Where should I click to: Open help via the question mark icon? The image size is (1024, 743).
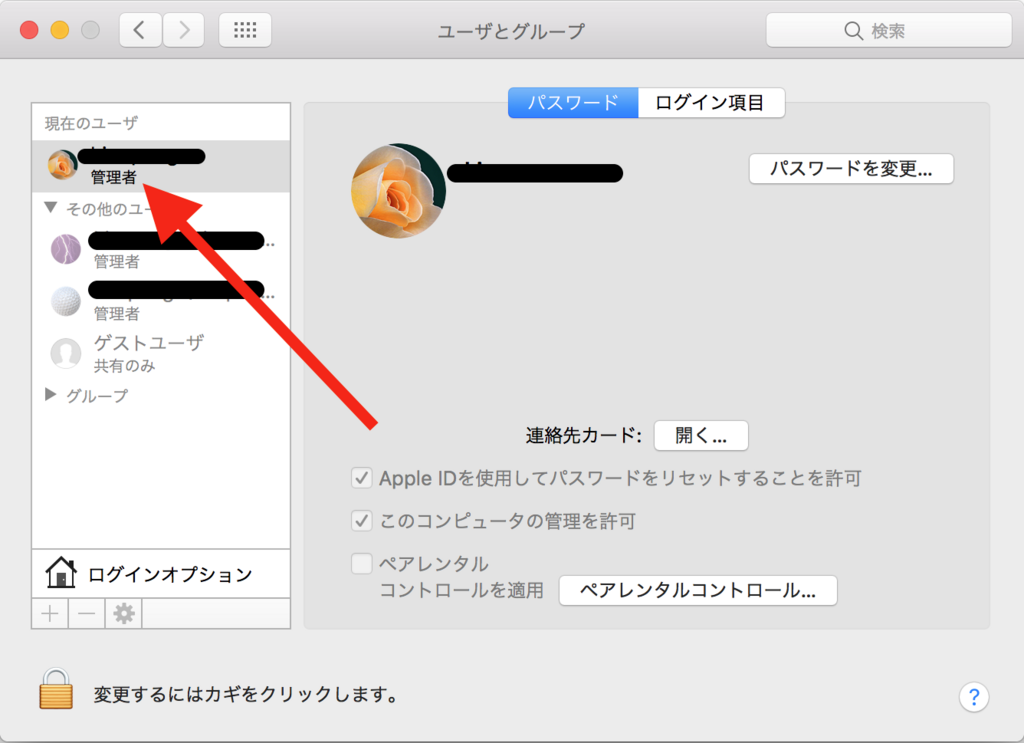974,697
